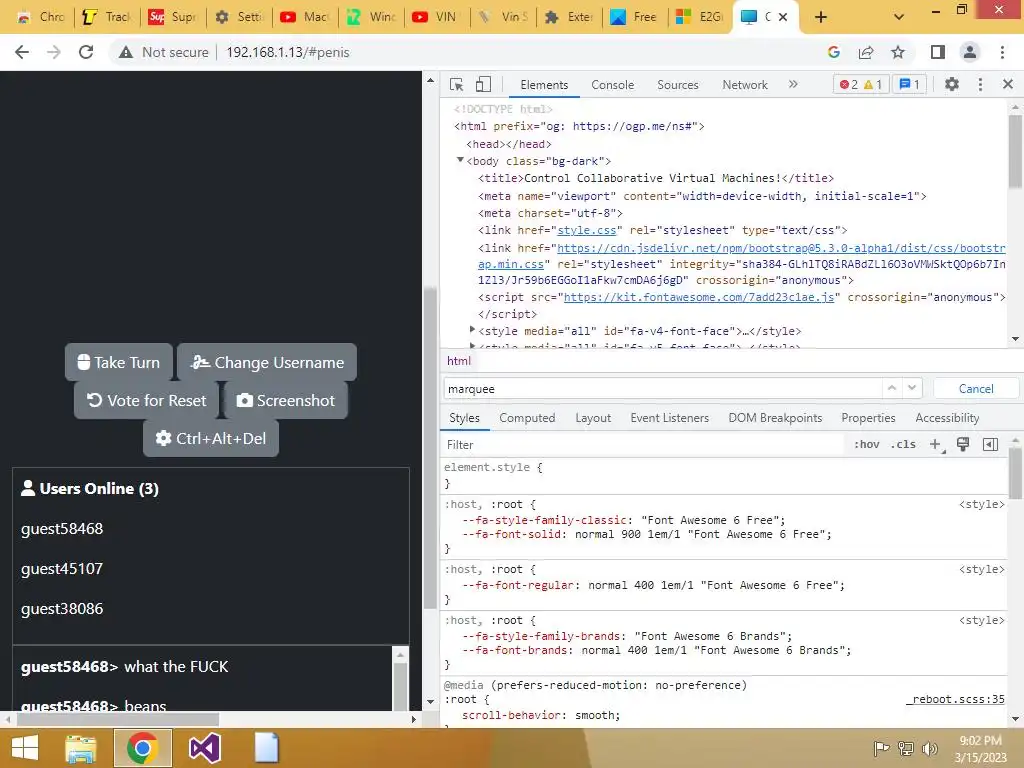Click the Google search icon in toolbar
The image size is (1024, 768).
pyautogui.click(x=833, y=52)
